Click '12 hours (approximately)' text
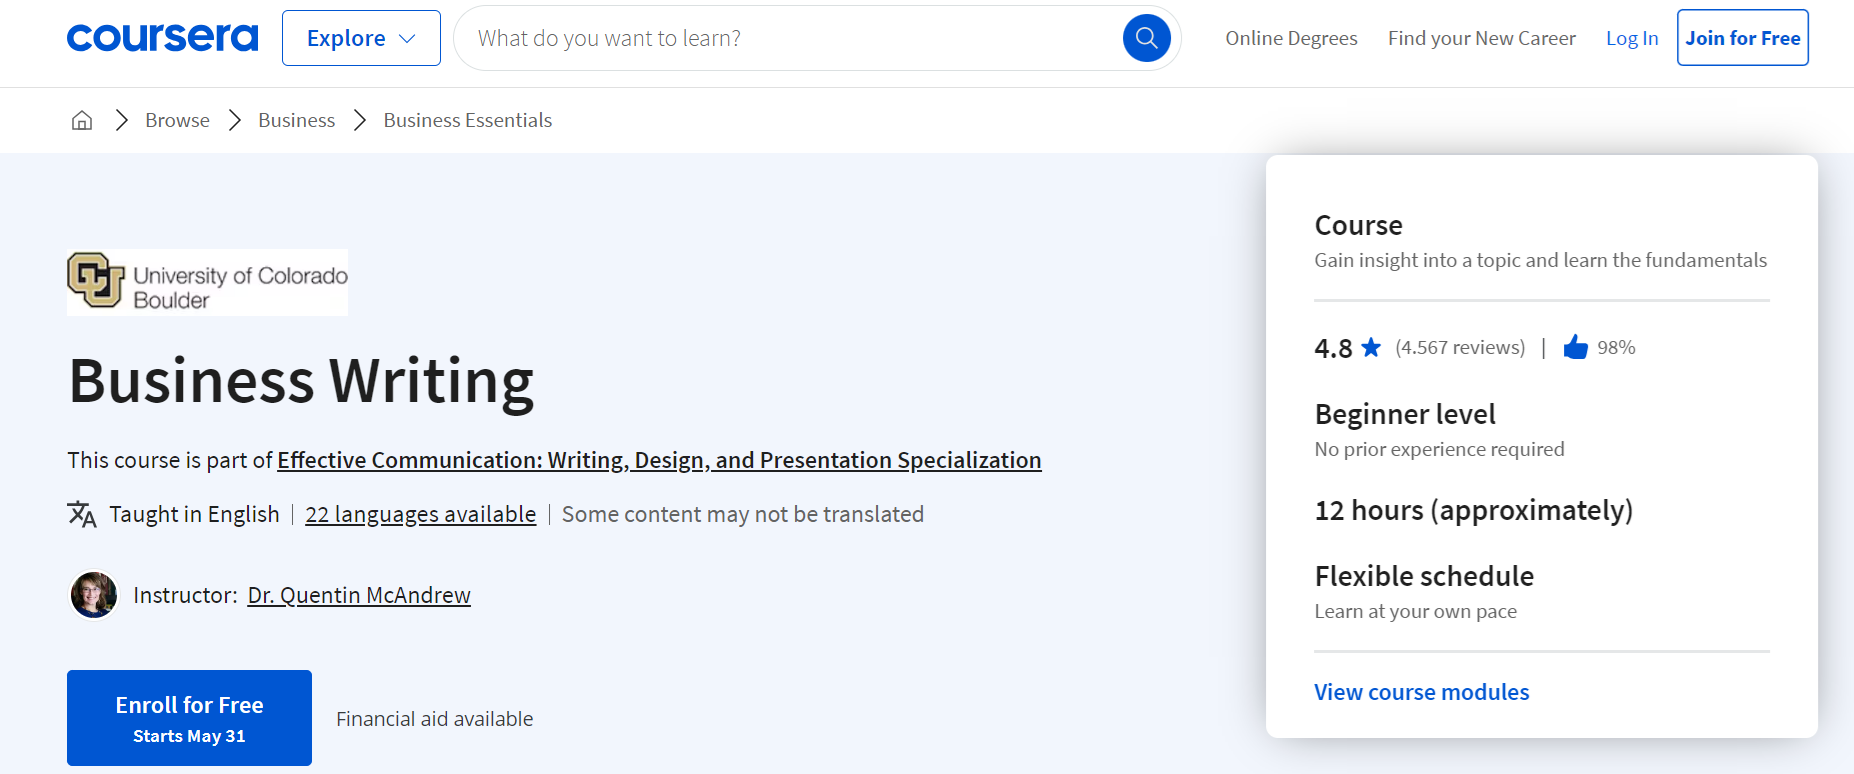Image resolution: width=1854 pixels, height=774 pixels. (1473, 510)
